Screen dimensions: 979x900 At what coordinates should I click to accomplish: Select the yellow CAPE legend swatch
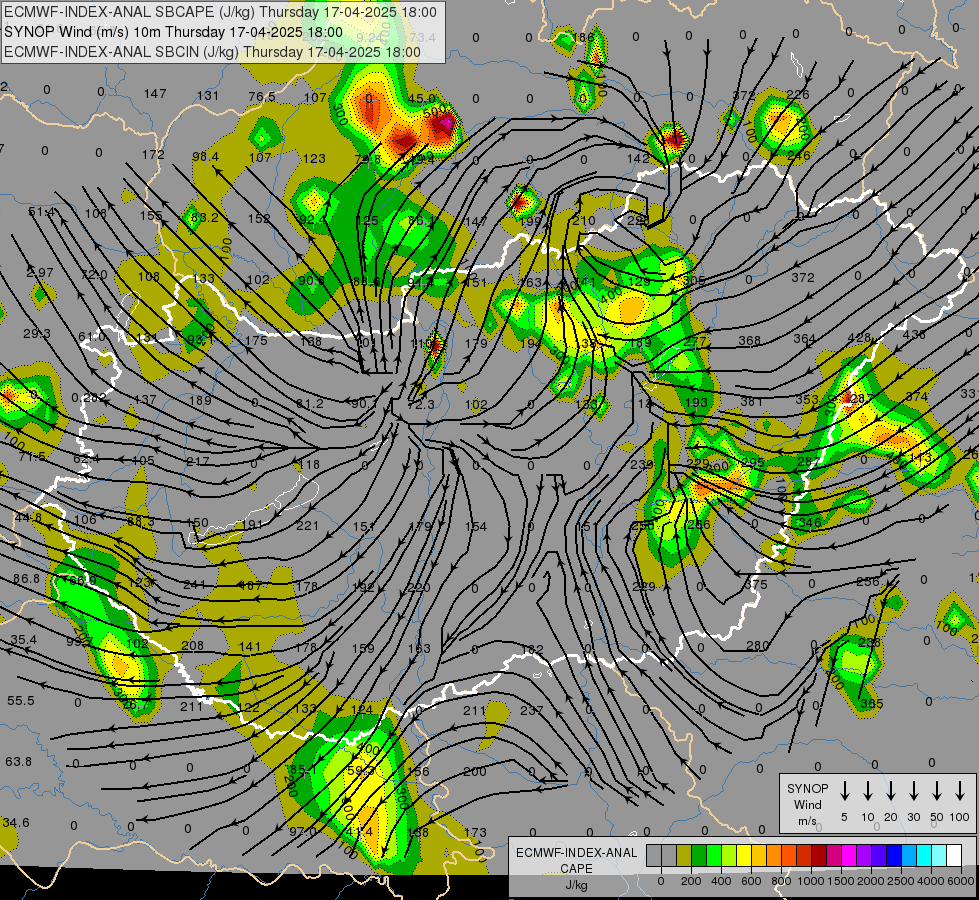click(x=744, y=856)
